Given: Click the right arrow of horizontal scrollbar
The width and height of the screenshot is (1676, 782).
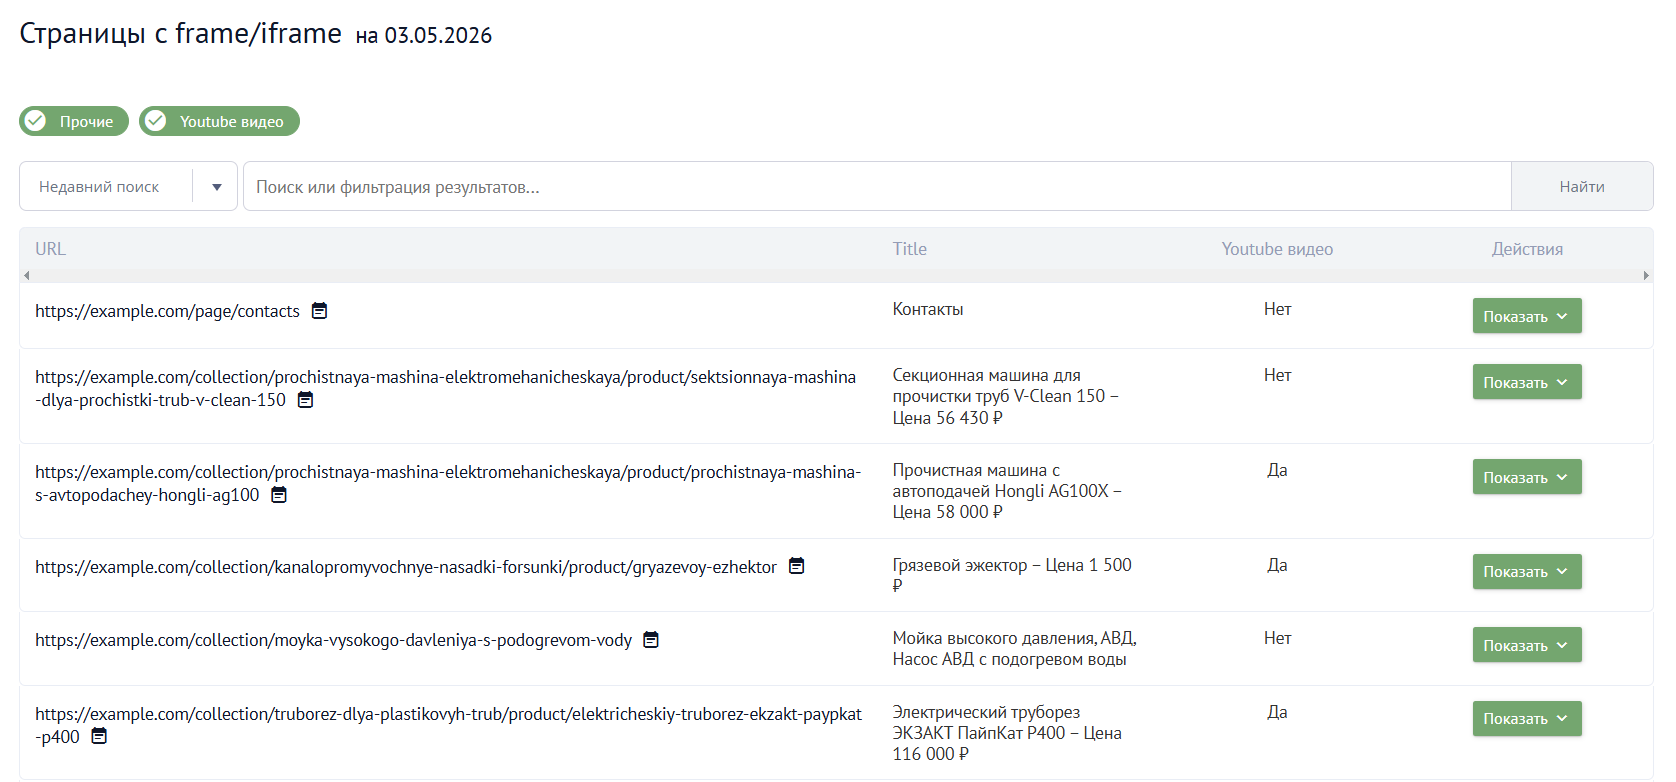Looking at the screenshot, I should pos(1646,275).
